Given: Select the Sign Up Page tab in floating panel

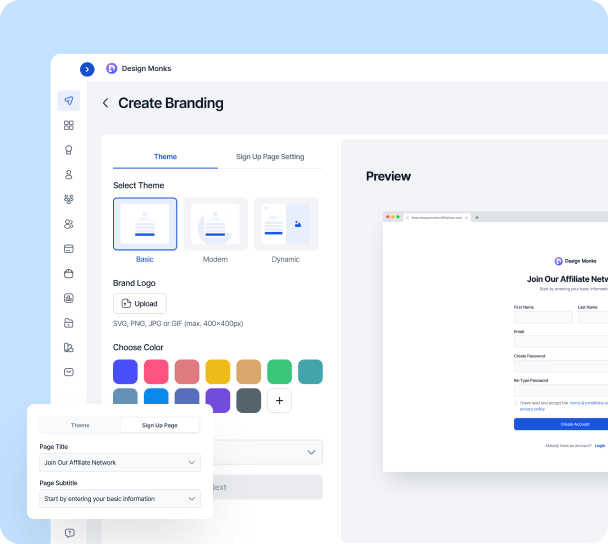Looking at the screenshot, I should pos(160,425).
